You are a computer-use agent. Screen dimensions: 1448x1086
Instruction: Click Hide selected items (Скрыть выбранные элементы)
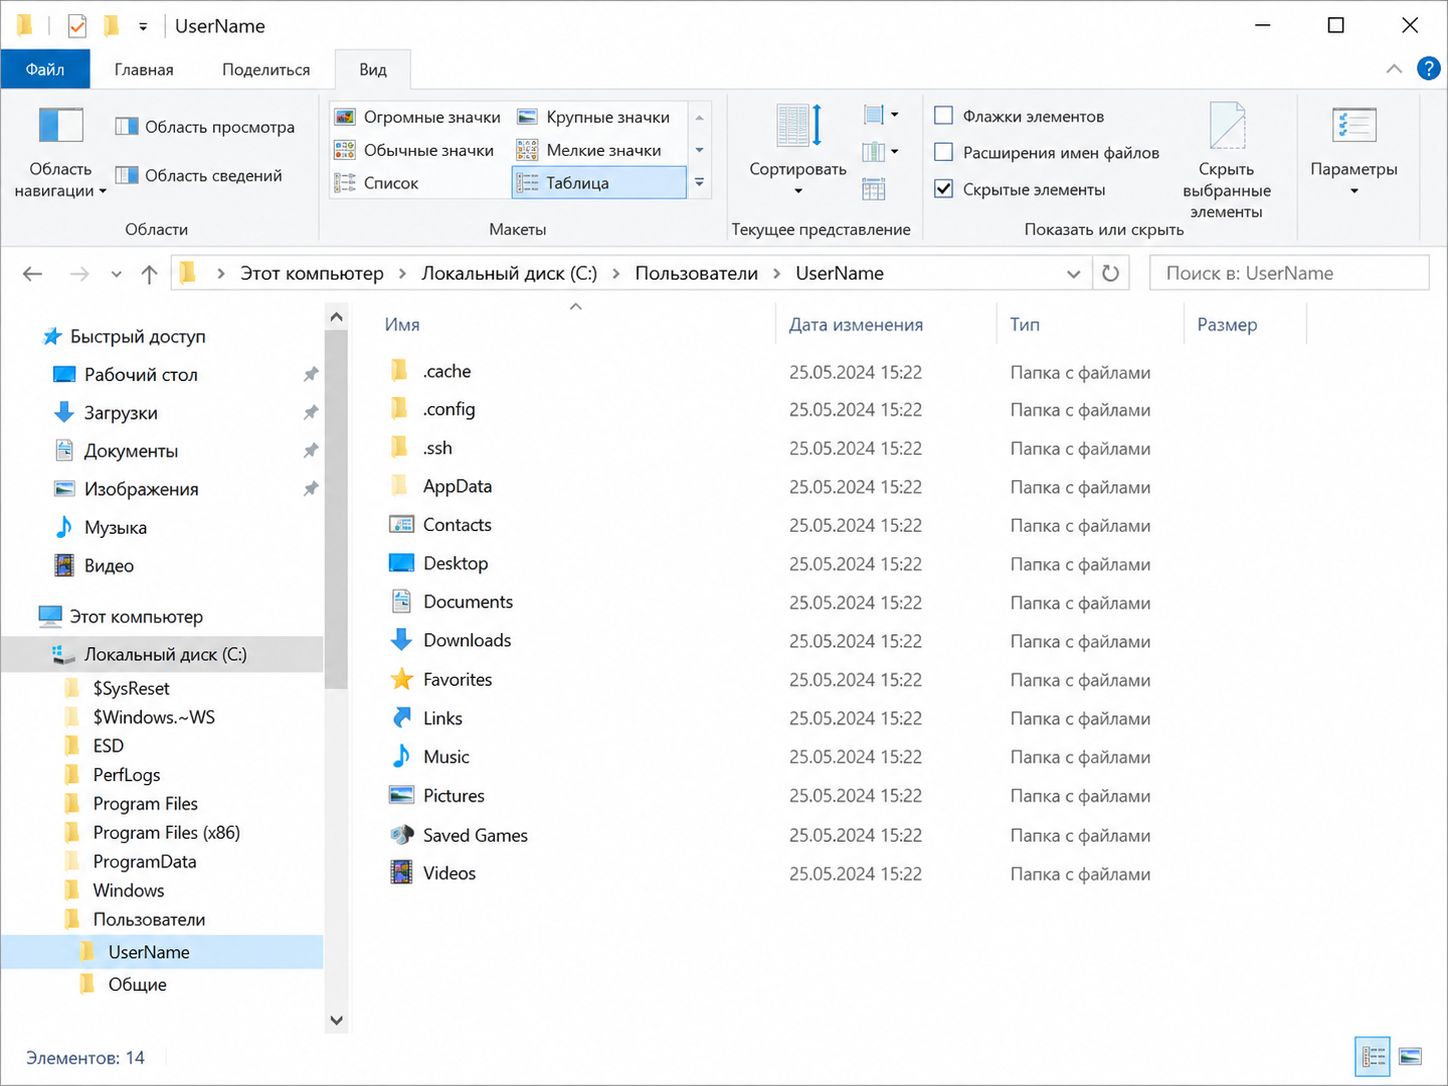1227,160
